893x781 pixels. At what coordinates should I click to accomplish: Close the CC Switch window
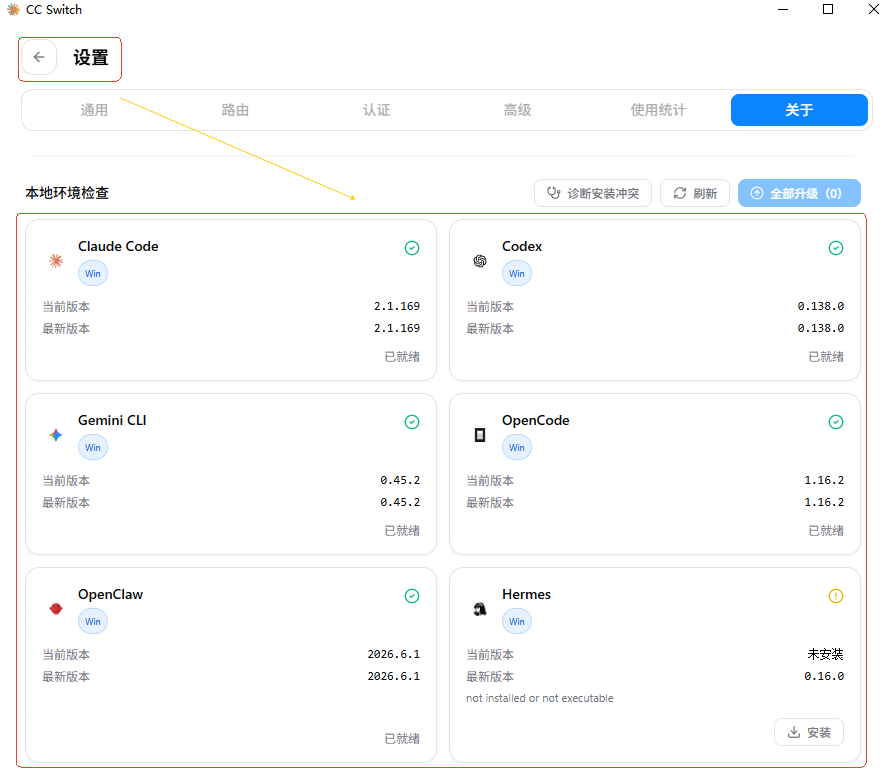(x=874, y=10)
